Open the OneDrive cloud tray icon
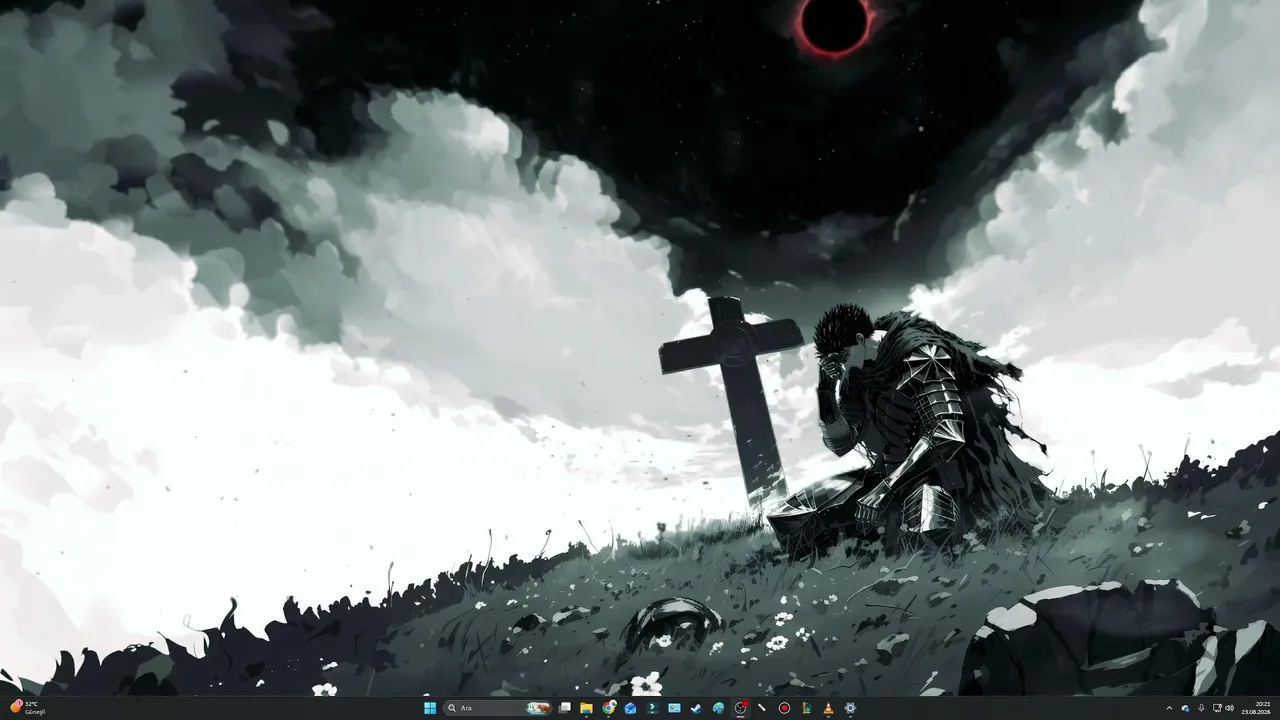This screenshot has width=1280, height=720. pos(1185,708)
